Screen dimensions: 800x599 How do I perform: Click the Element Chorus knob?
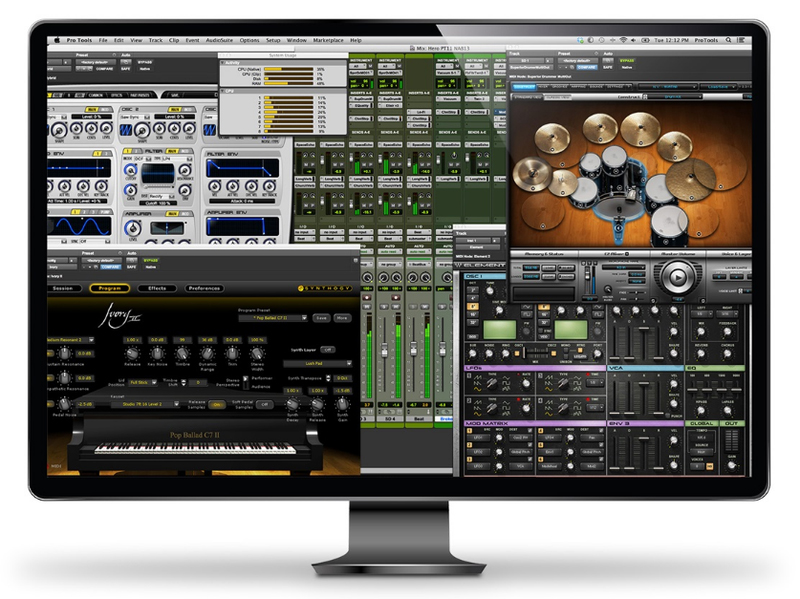pyautogui.click(x=728, y=354)
